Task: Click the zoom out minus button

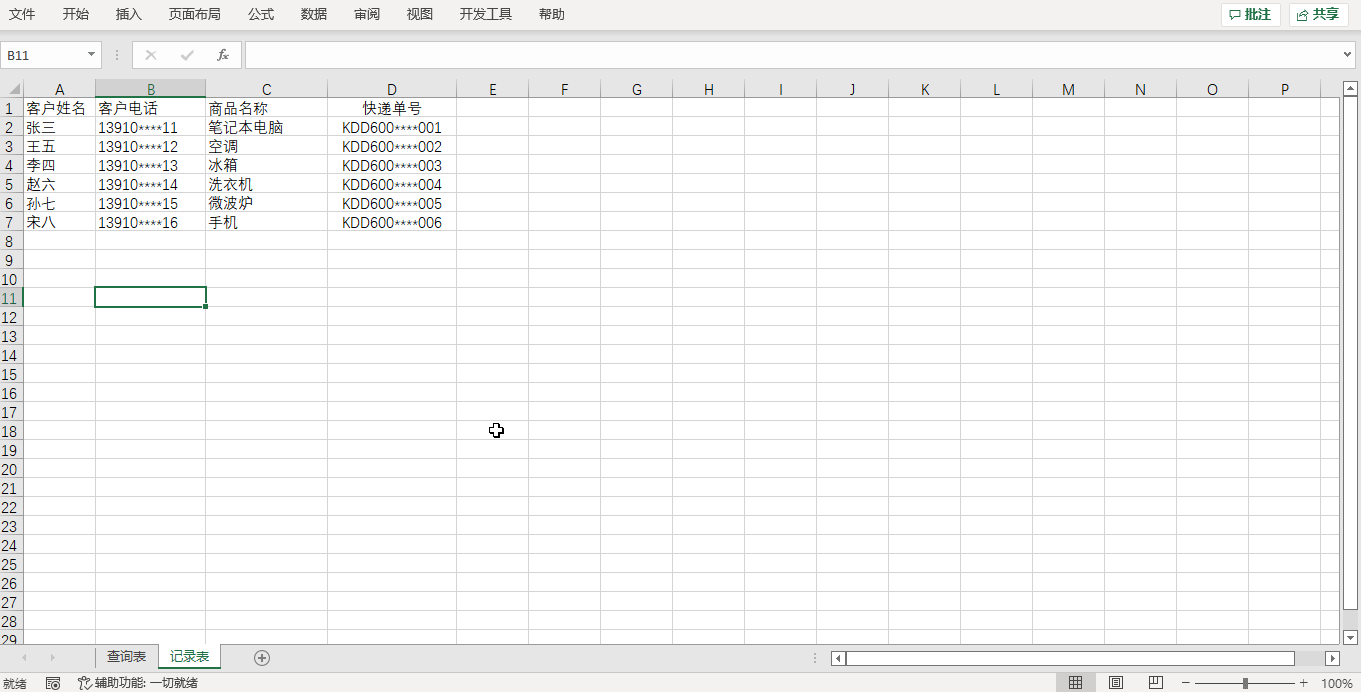Action: coord(1185,683)
